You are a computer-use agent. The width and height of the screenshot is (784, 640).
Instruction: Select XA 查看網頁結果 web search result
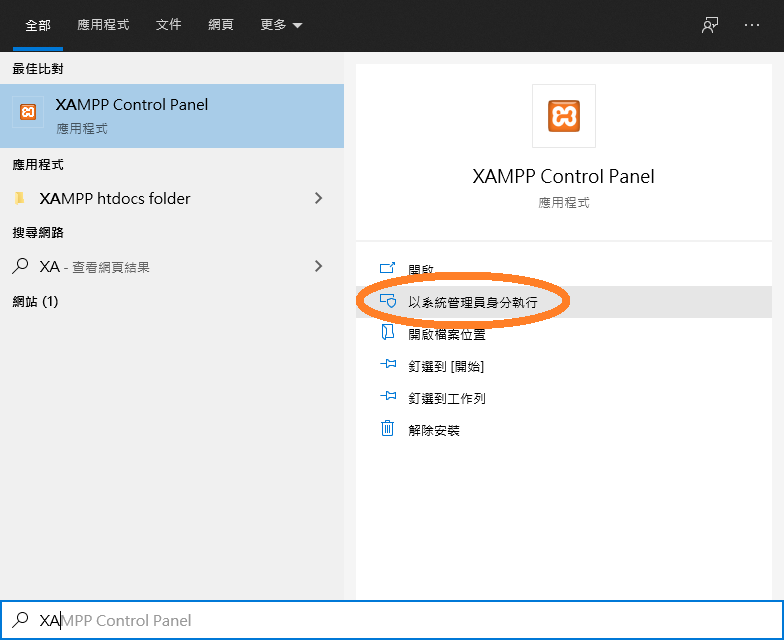coord(172,266)
